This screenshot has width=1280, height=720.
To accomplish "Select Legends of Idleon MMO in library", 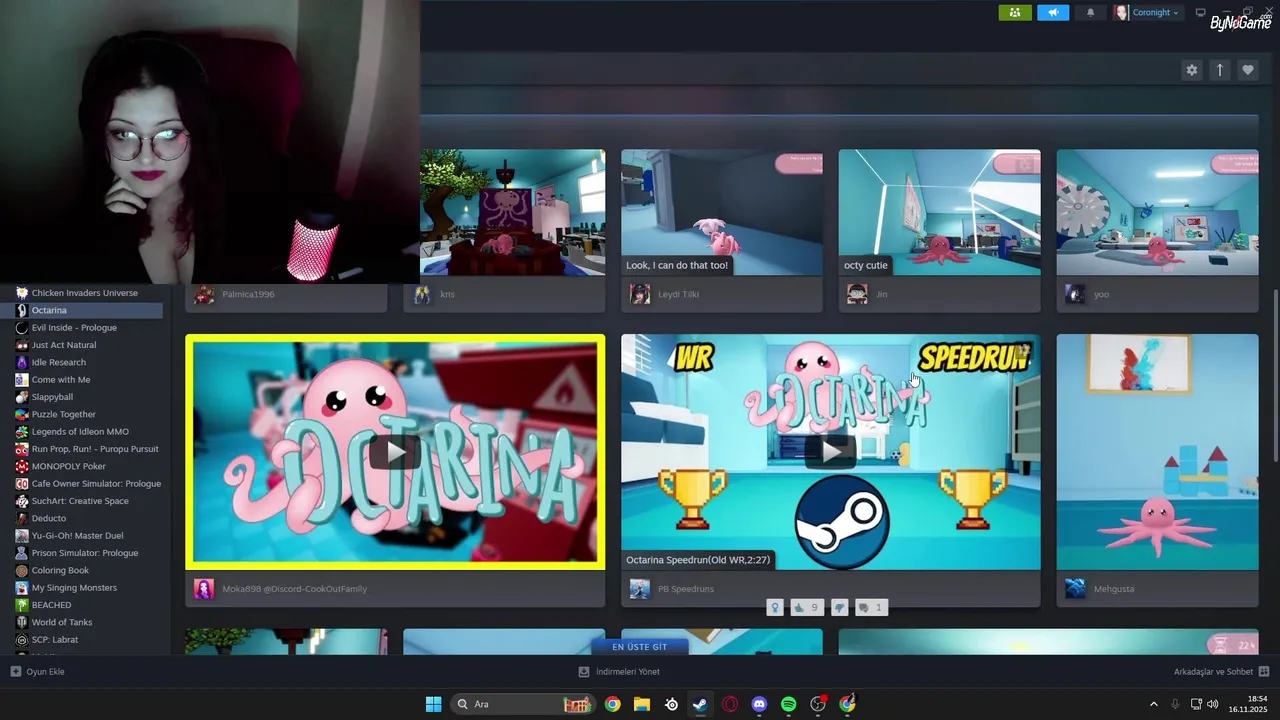I will (82, 432).
